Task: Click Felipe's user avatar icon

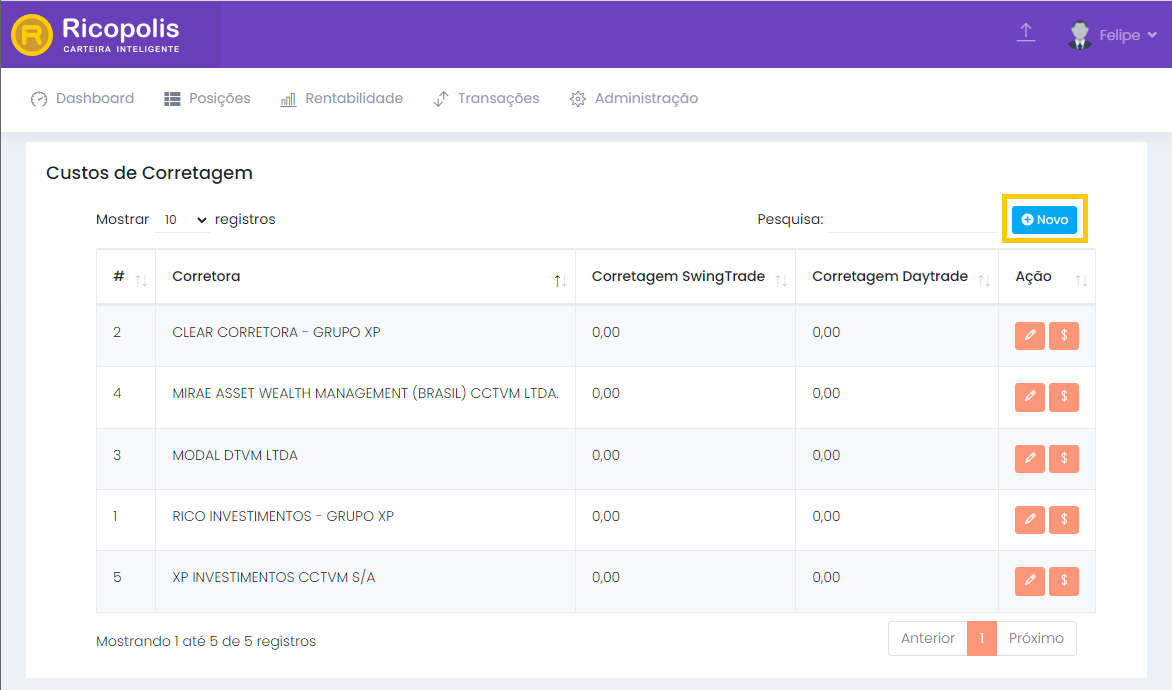Action: click(1079, 35)
